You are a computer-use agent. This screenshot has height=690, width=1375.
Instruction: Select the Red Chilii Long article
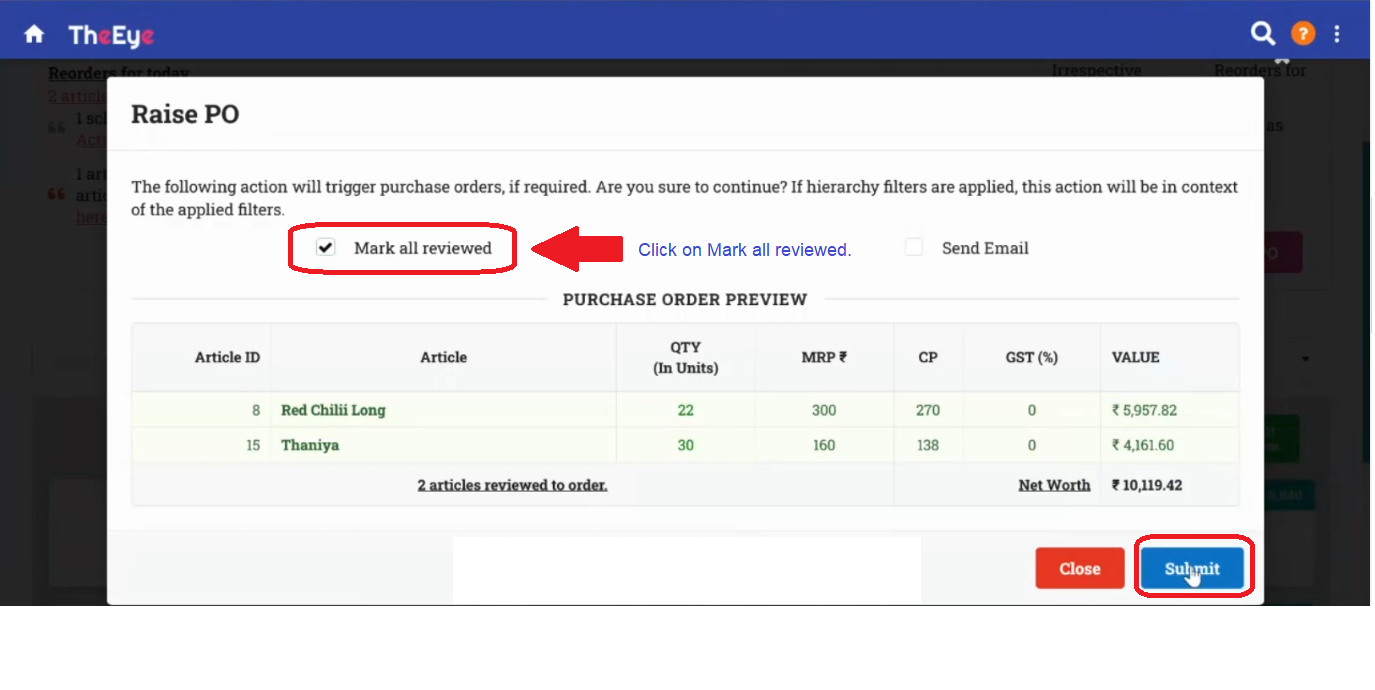tap(333, 410)
